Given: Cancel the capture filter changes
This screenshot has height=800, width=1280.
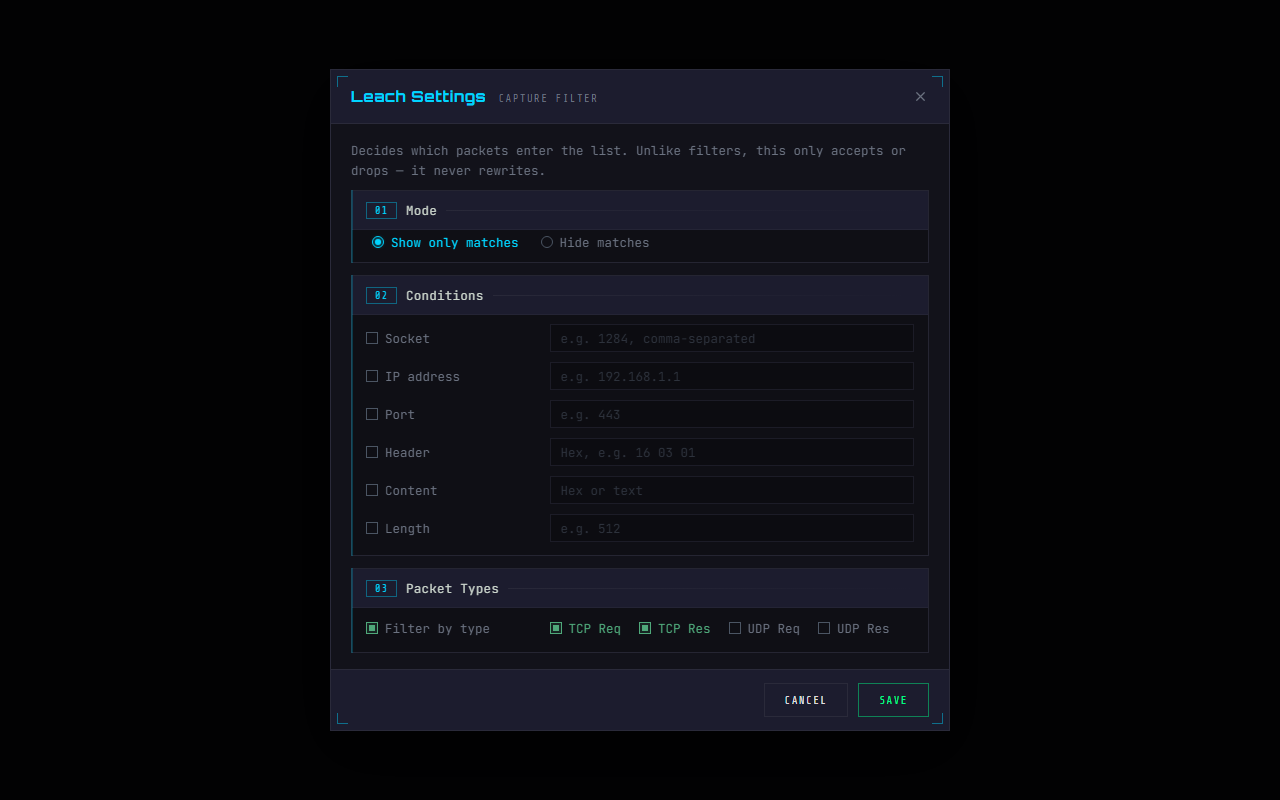Looking at the screenshot, I should [x=806, y=700].
